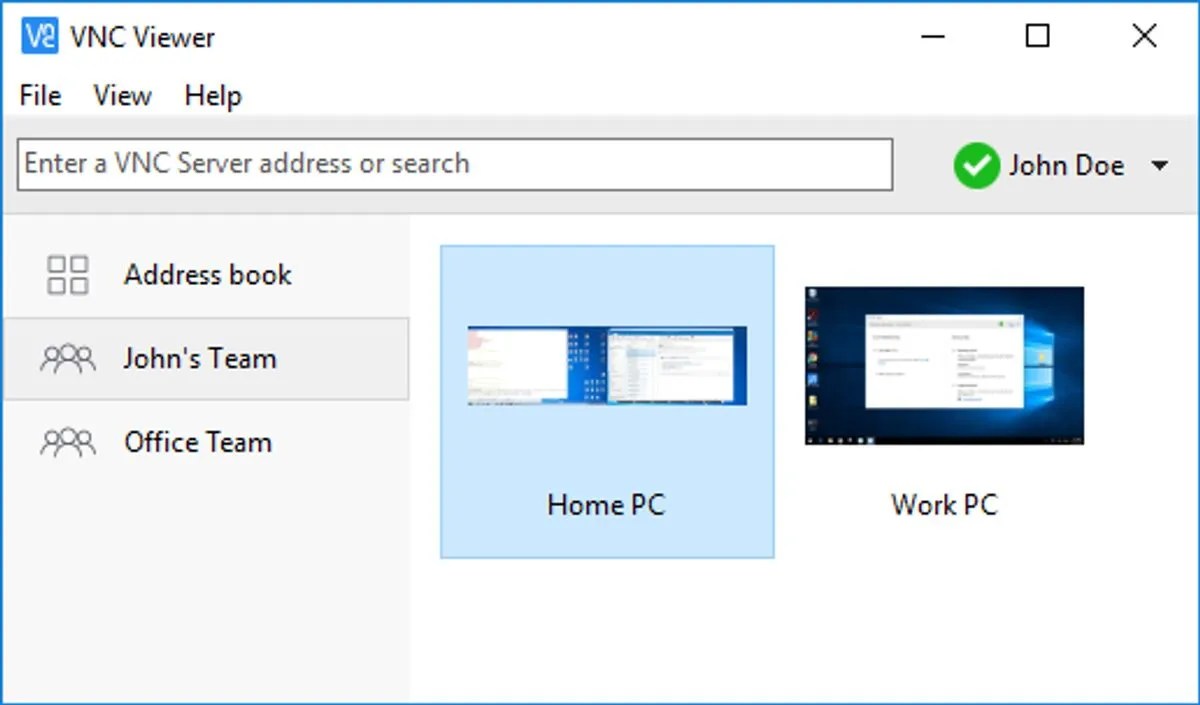Click the VNC Server address search field

[455, 163]
